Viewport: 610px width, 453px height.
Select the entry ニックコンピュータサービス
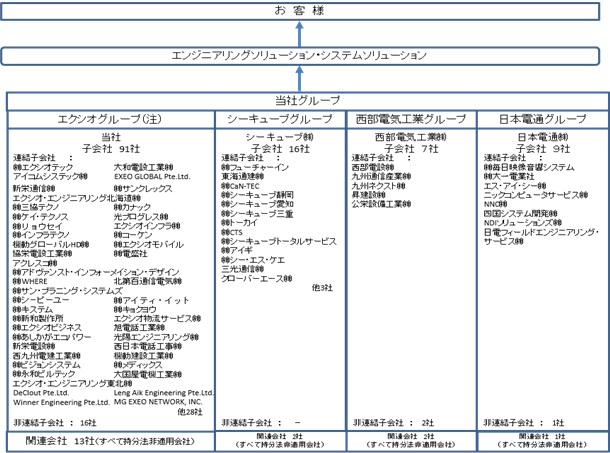(536, 195)
